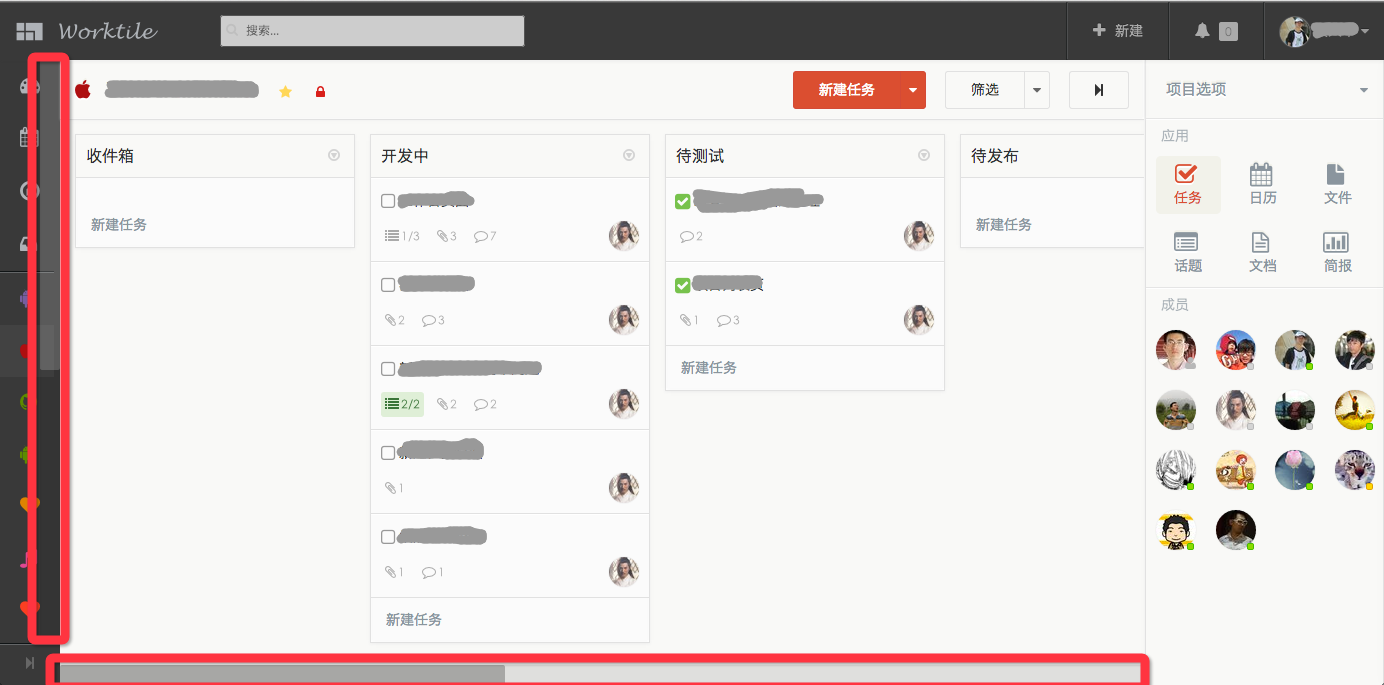Click the 1/3 checklist indicator on first task
This screenshot has height=685, width=1384.
click(x=402, y=236)
